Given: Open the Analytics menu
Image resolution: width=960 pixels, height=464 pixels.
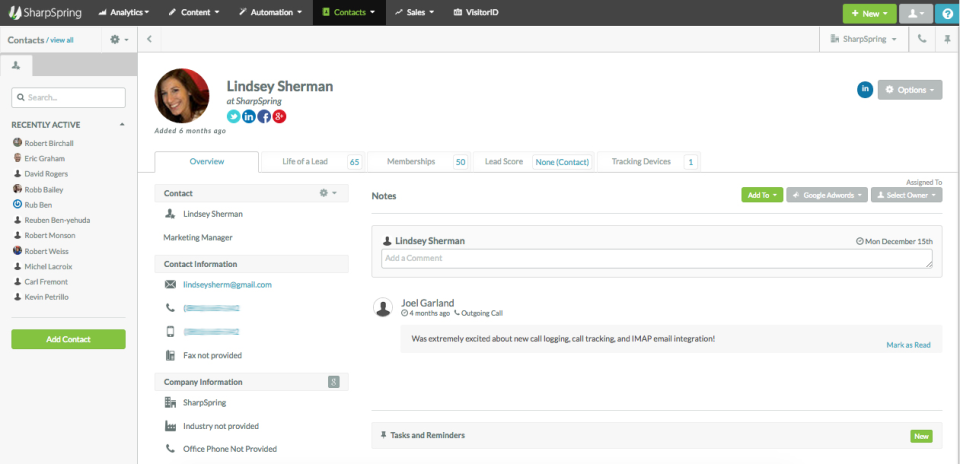Looking at the screenshot, I should pyautogui.click(x=124, y=12).
